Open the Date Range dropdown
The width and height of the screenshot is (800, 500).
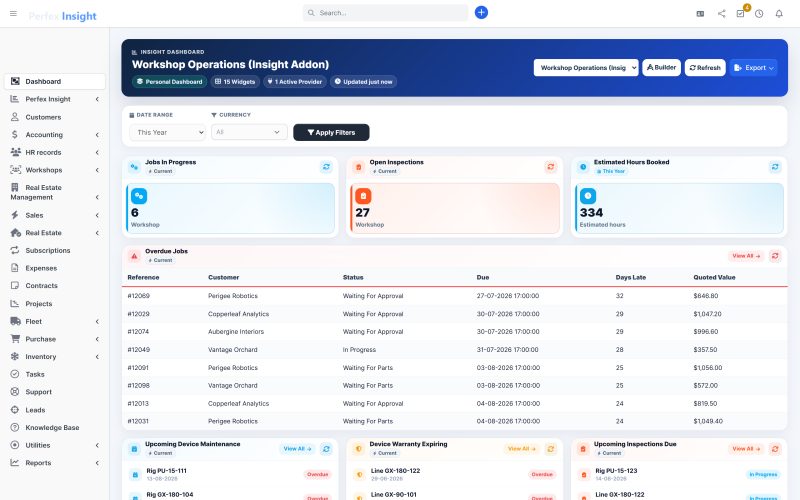[x=167, y=132]
